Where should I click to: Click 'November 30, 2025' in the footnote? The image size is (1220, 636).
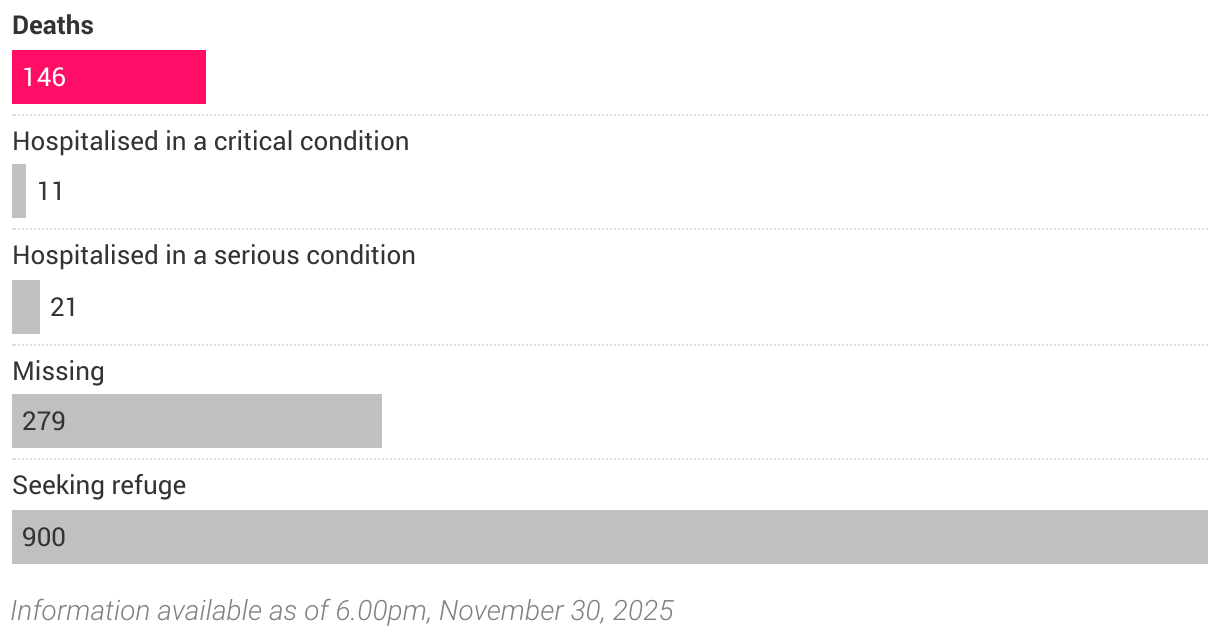[x=556, y=610]
